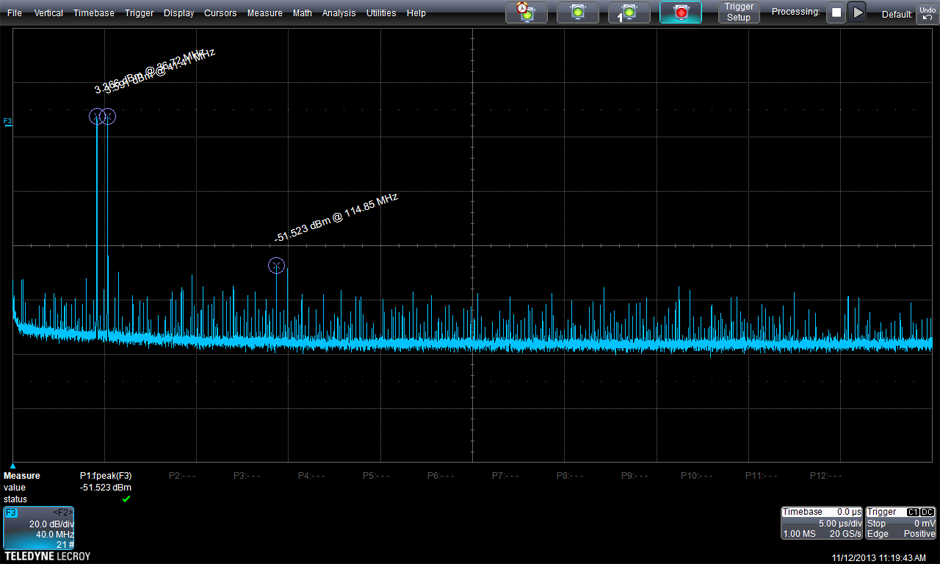Select the empty P2 measurement slot
The image size is (940, 564).
coord(180,476)
